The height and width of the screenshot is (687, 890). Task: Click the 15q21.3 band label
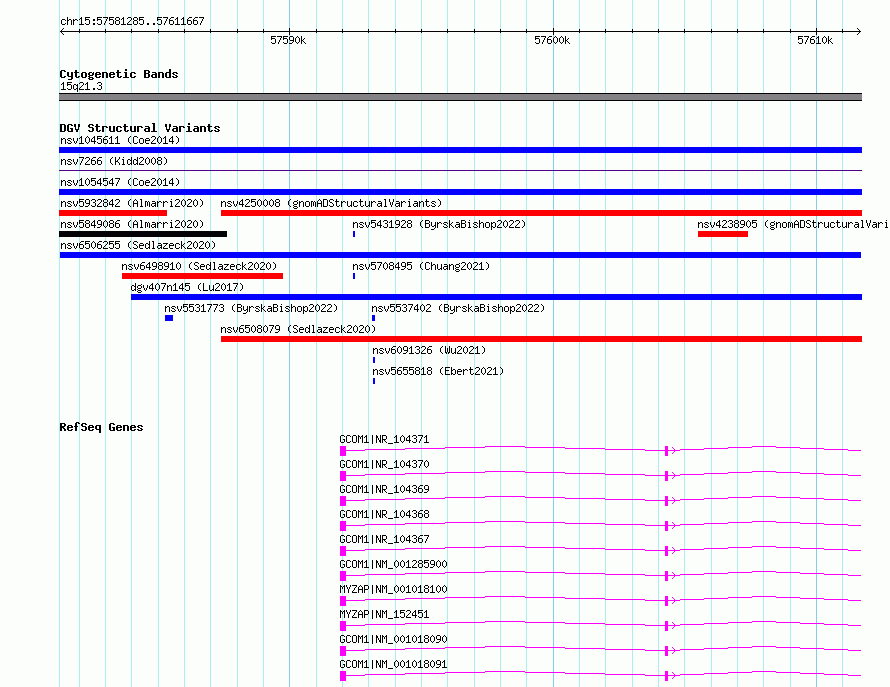(81, 86)
